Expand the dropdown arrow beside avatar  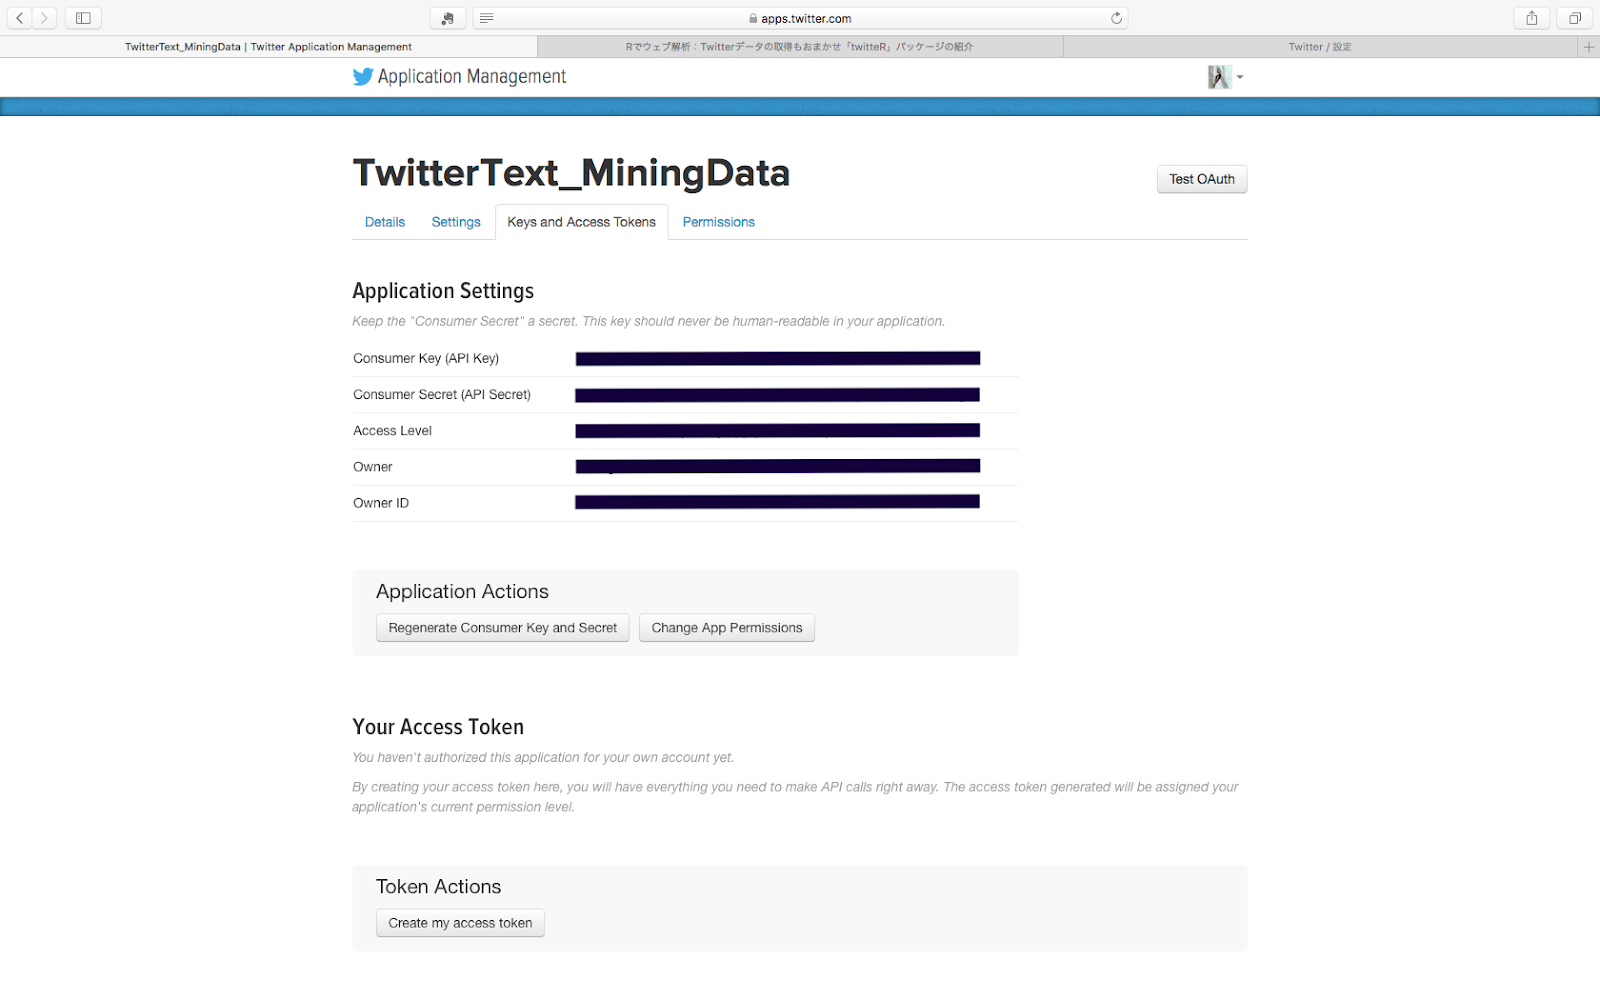[x=1240, y=77]
